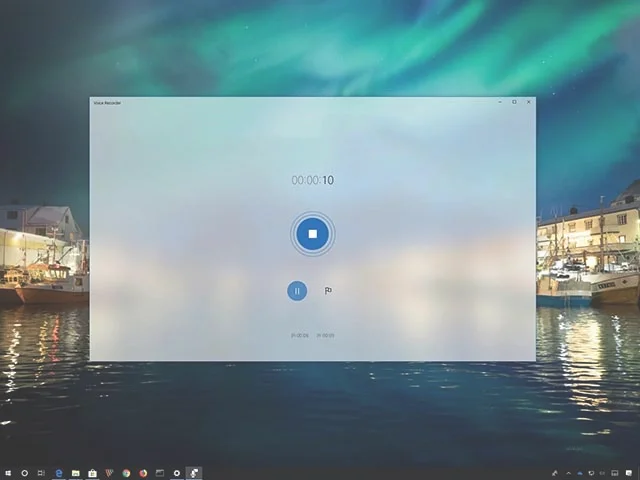Screen dimensions: 640x480
Task: Maximize the Voice Recorder window
Action: 514,102
